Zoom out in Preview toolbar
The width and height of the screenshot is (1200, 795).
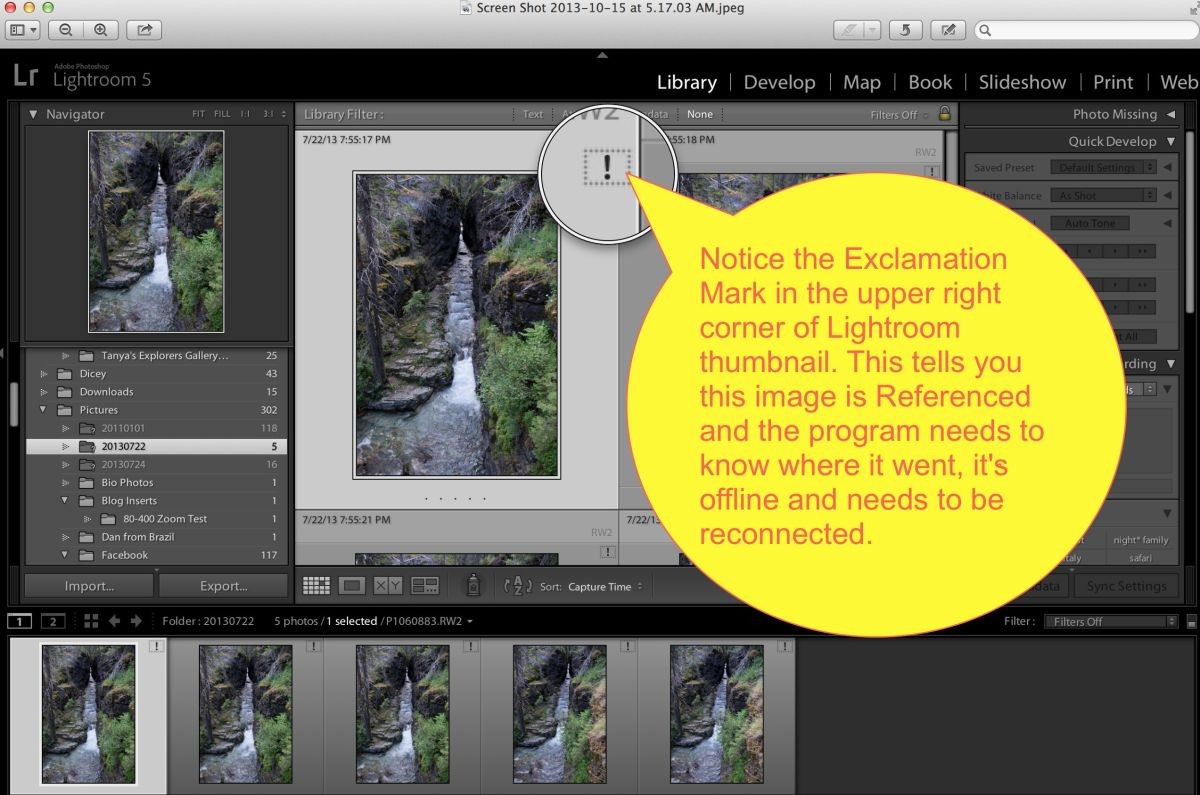point(65,30)
